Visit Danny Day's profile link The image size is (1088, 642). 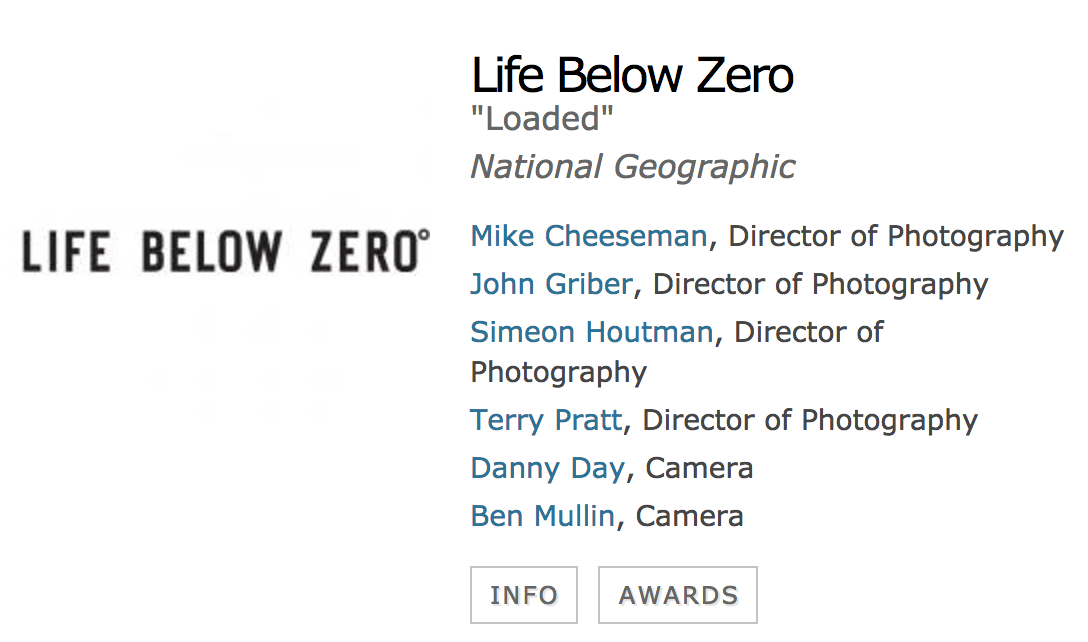[548, 468]
